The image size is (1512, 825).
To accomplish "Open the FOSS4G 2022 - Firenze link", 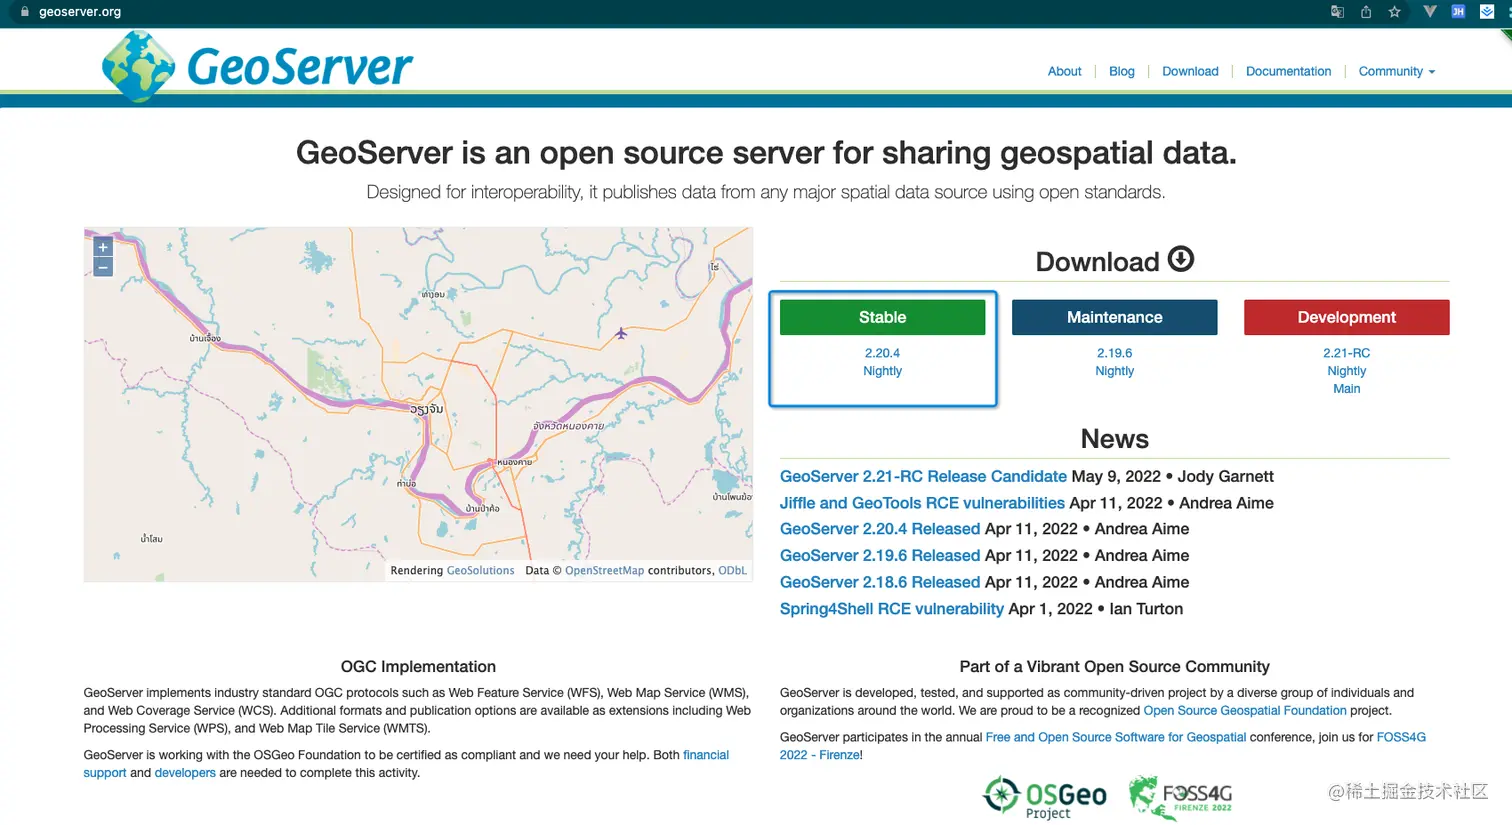I will tap(1401, 737).
